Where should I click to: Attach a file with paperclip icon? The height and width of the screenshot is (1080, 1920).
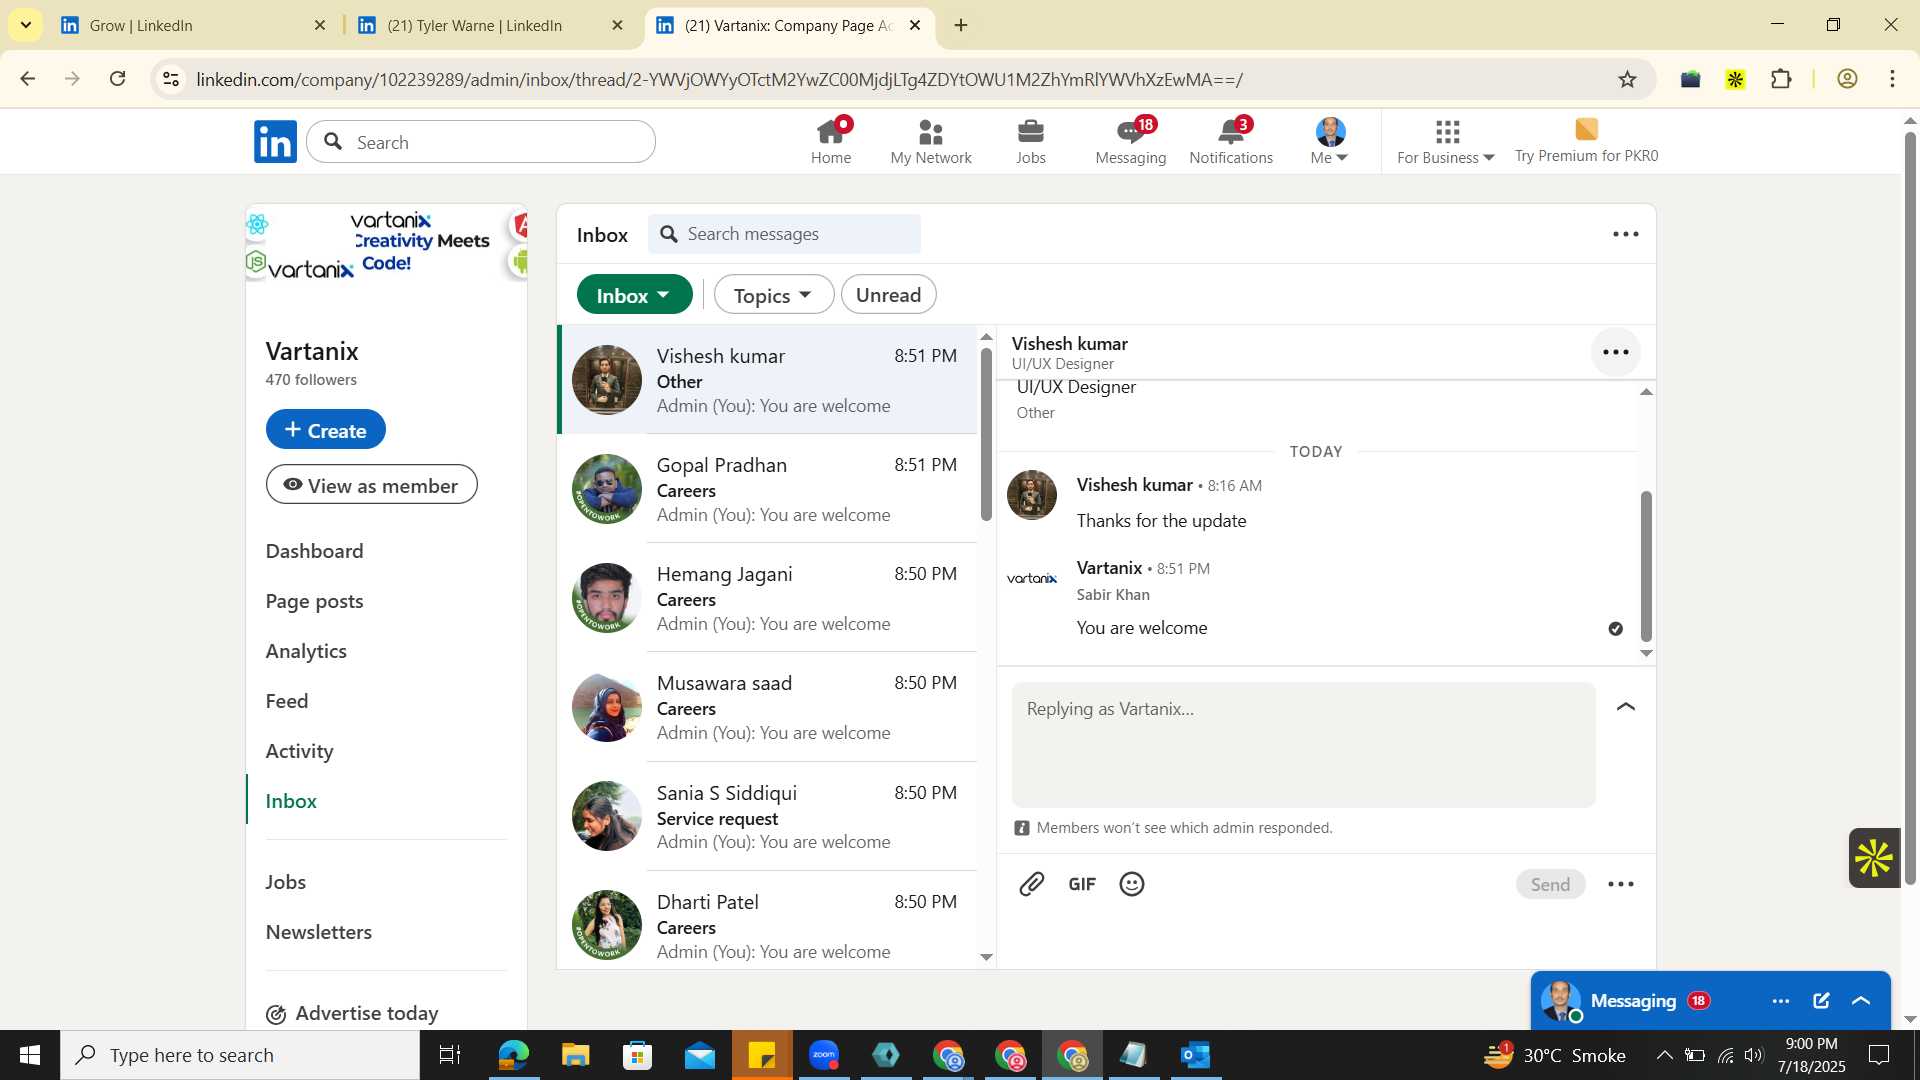1031,884
